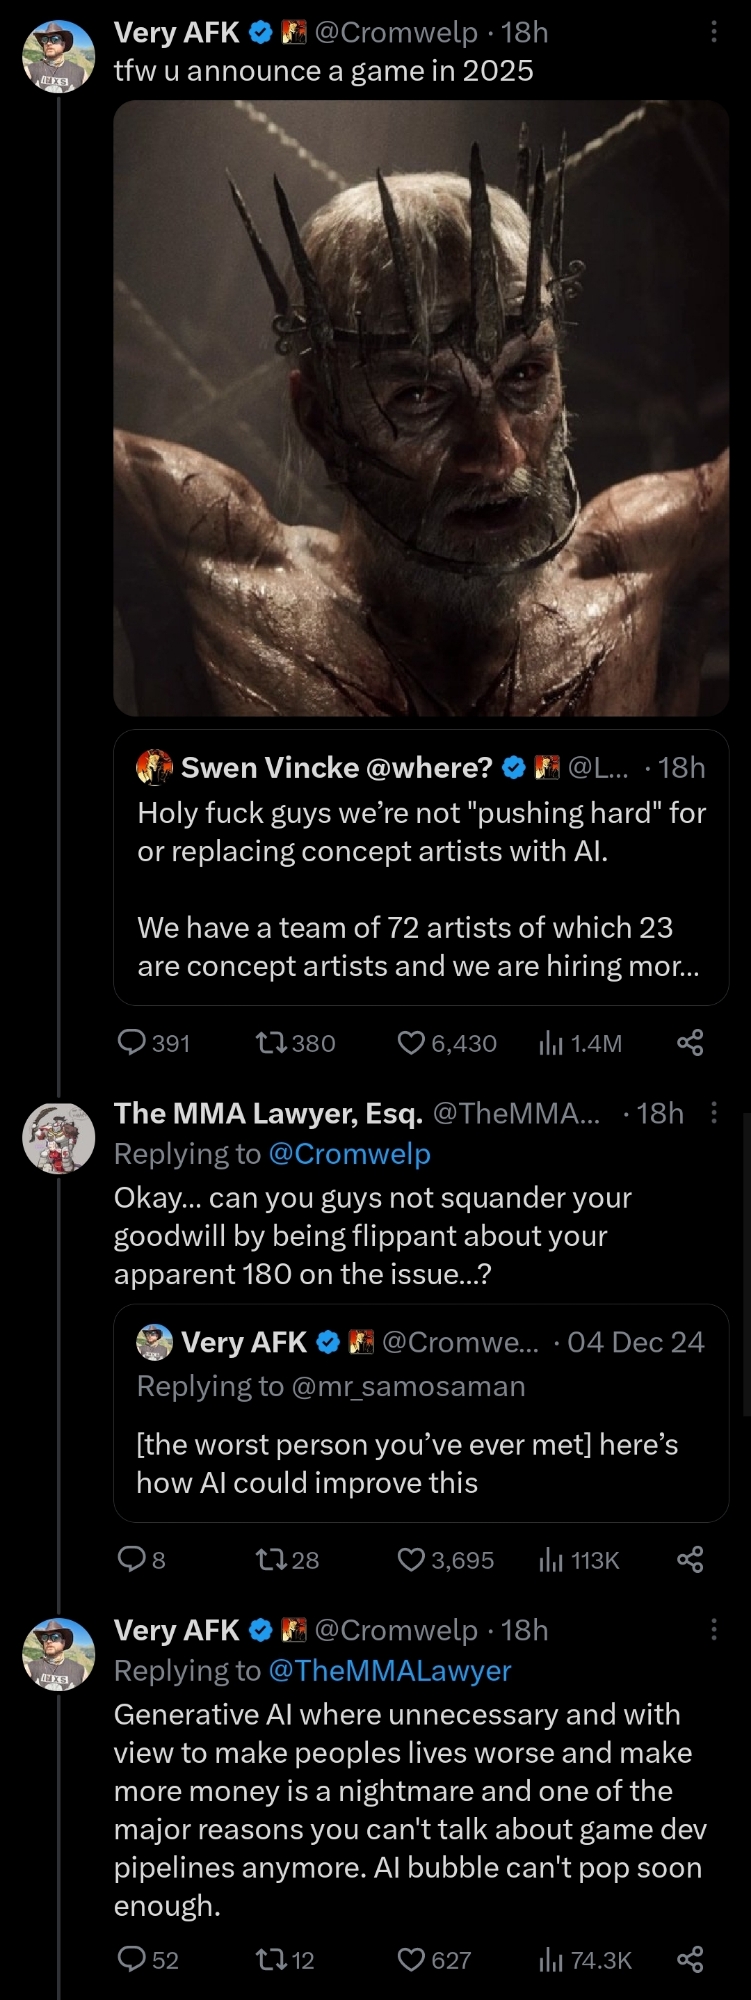
Task: Open the crowned man image
Action: (421, 407)
